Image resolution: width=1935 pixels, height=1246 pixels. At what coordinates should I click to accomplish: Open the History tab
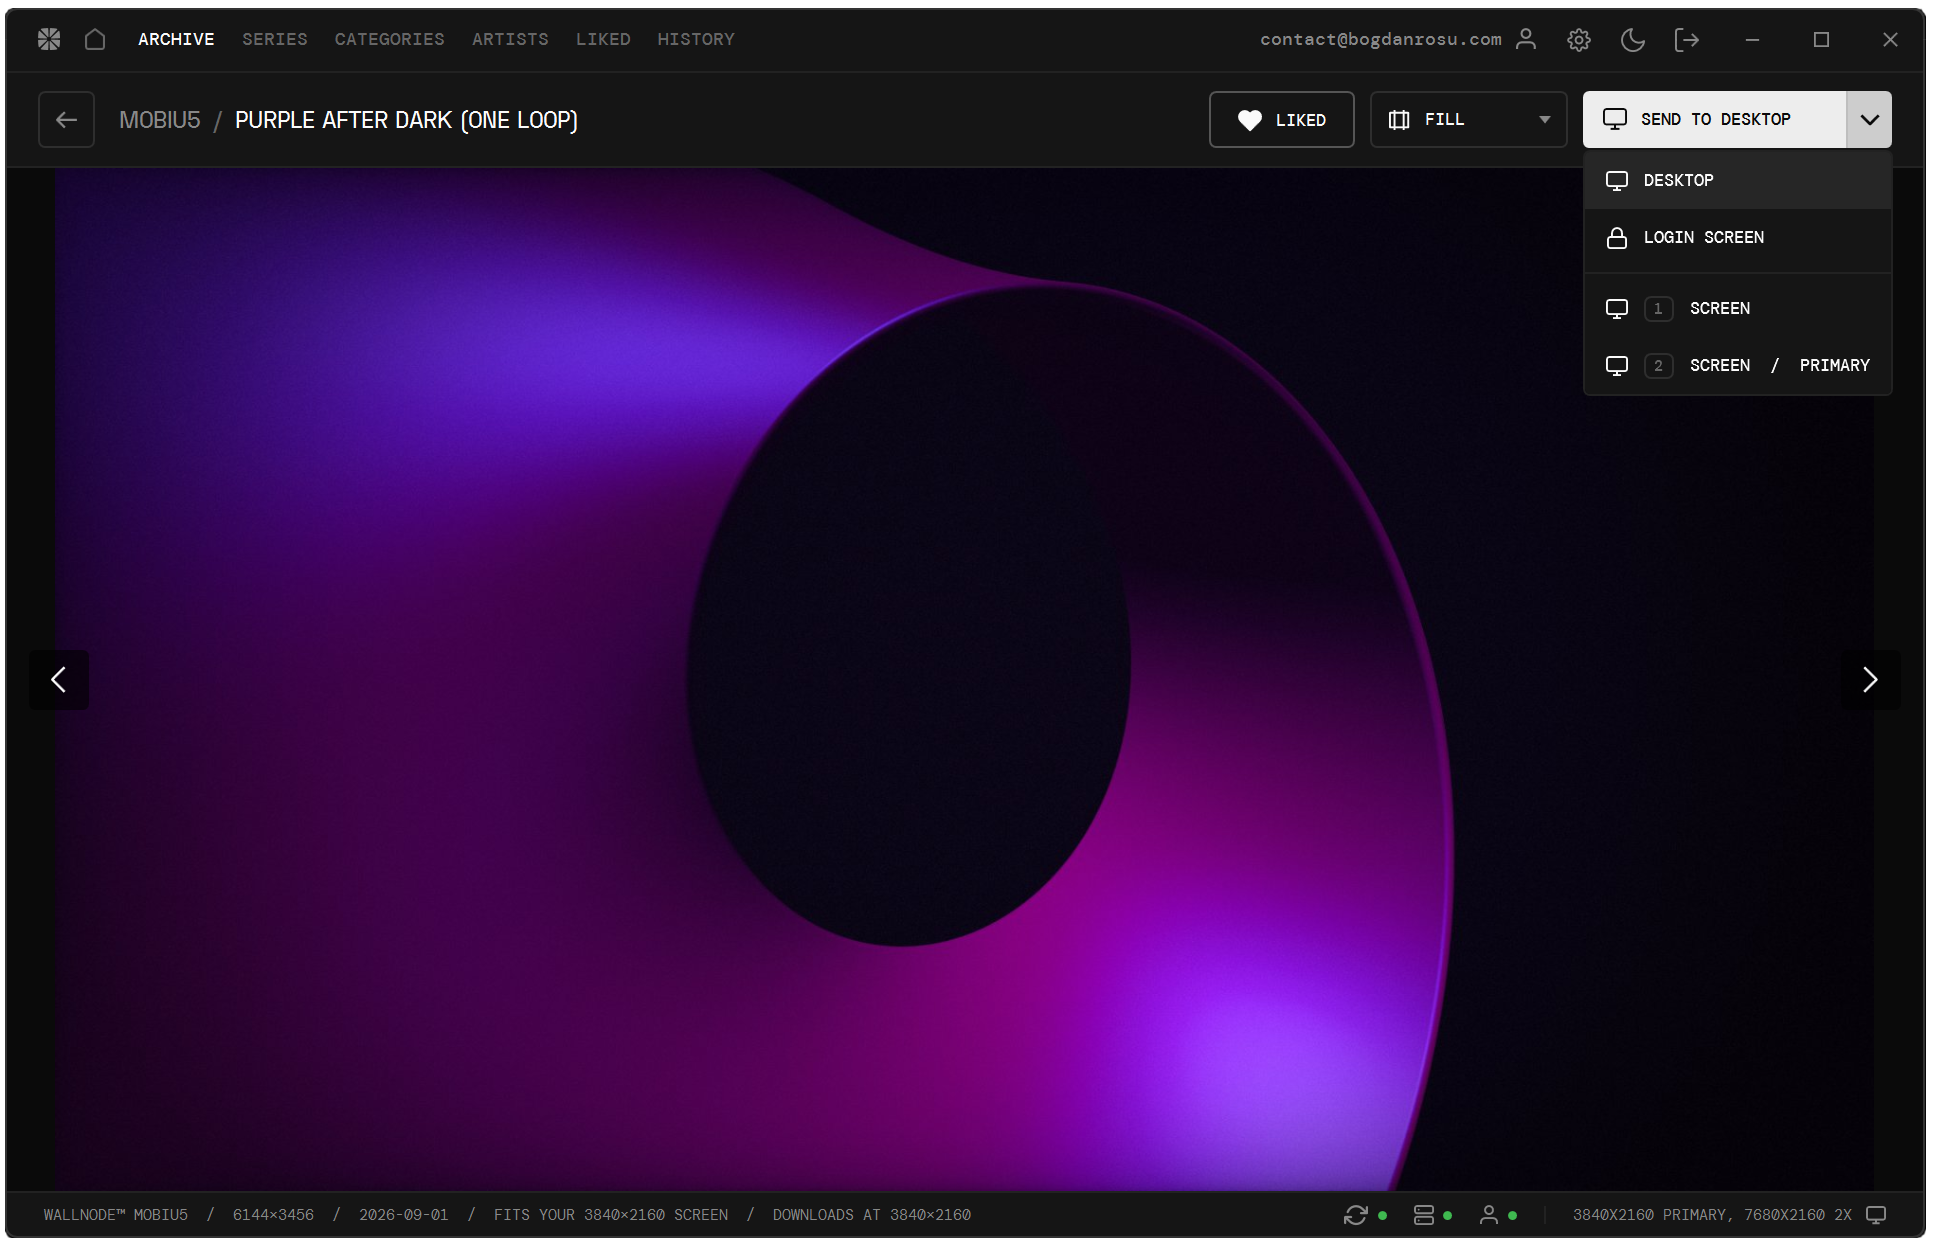[x=696, y=39]
